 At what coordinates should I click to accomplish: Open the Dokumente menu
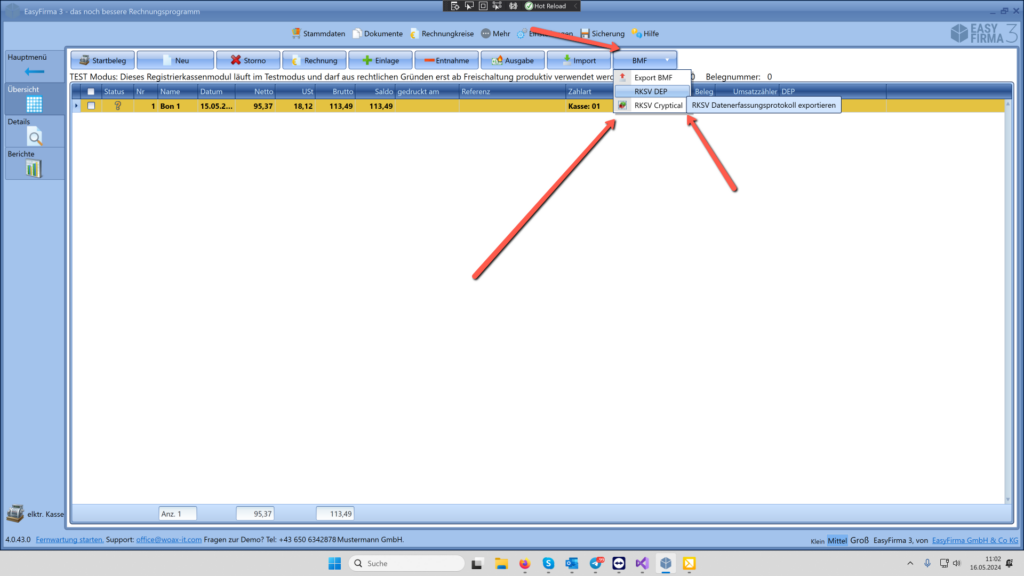pyautogui.click(x=377, y=33)
